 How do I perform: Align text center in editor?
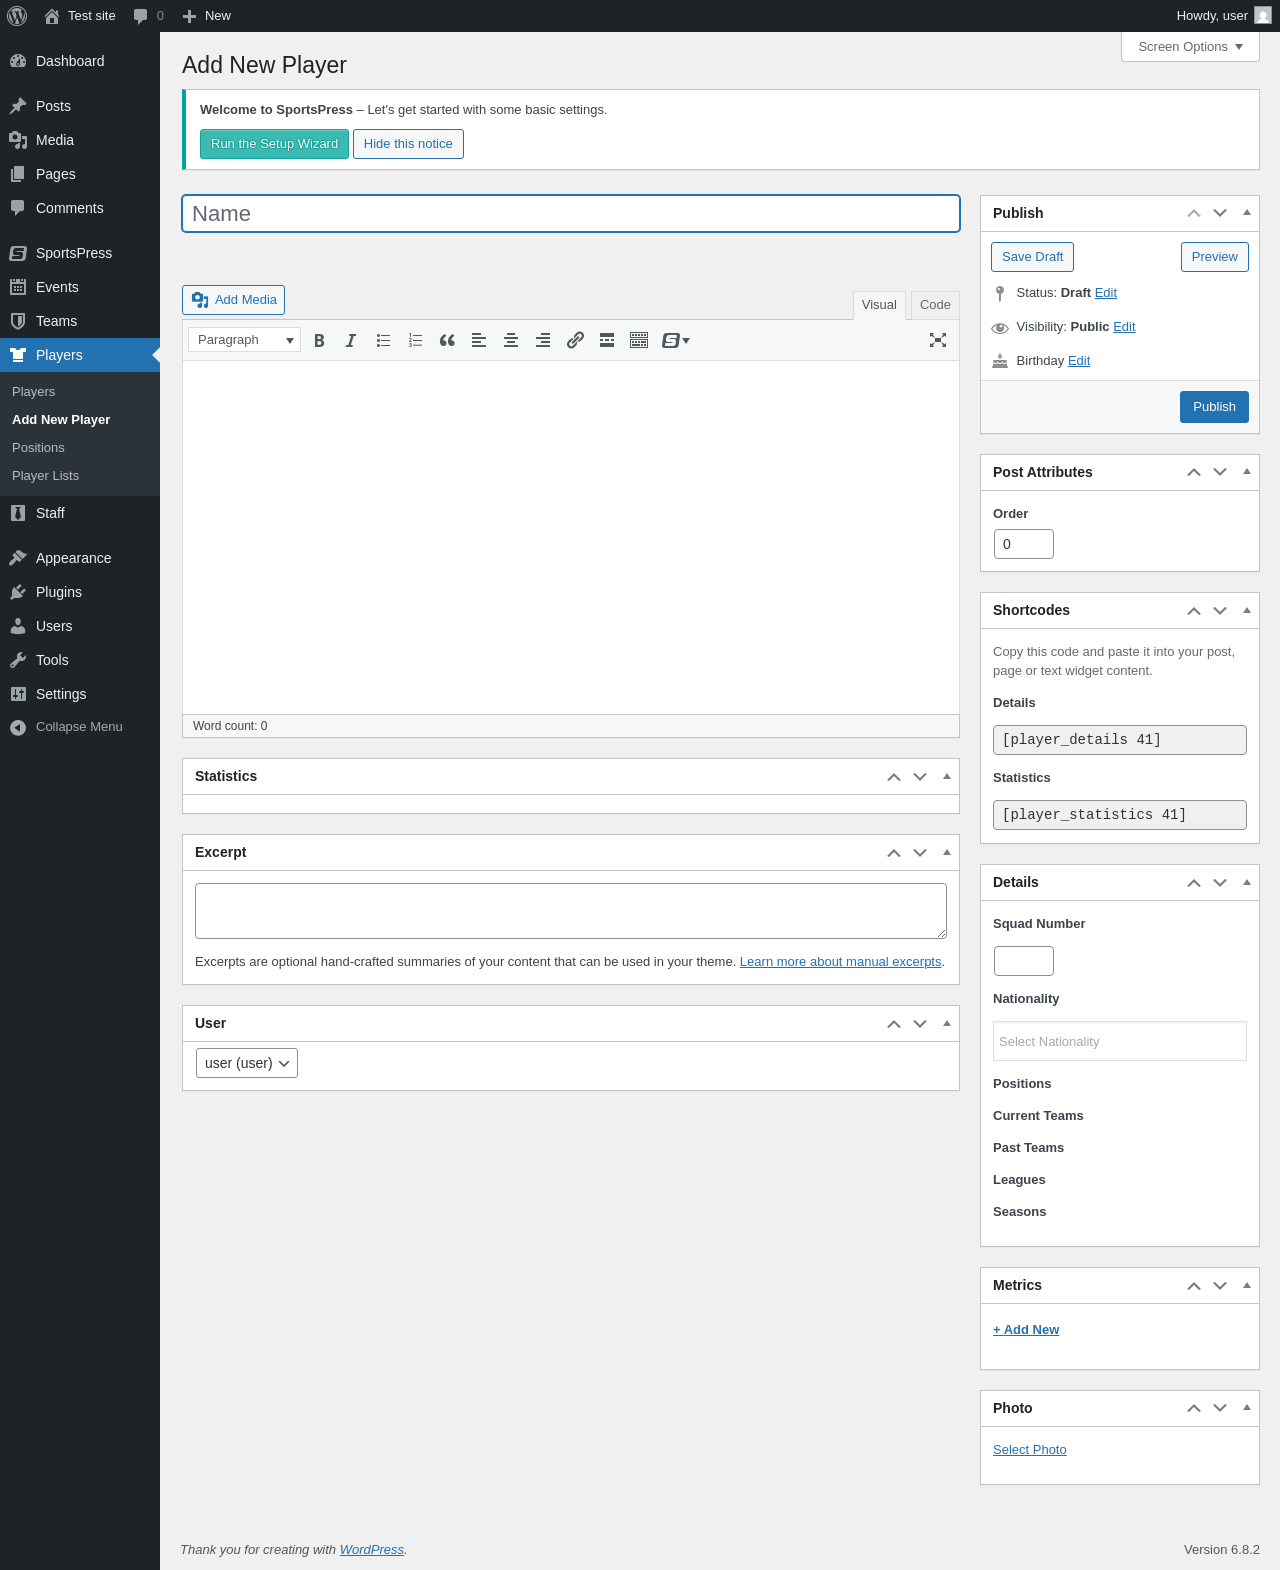tap(511, 341)
